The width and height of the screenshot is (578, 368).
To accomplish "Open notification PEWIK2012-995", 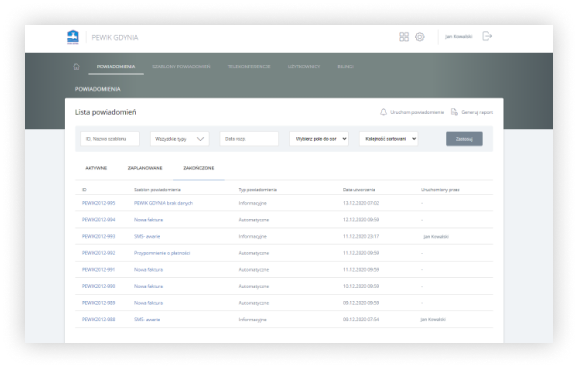I will 98,203.
